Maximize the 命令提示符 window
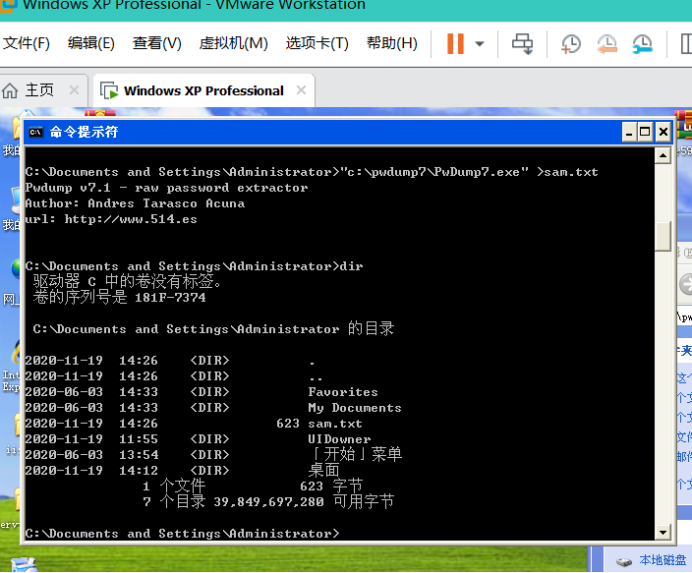Viewport: 692px width, 573px height. point(645,132)
